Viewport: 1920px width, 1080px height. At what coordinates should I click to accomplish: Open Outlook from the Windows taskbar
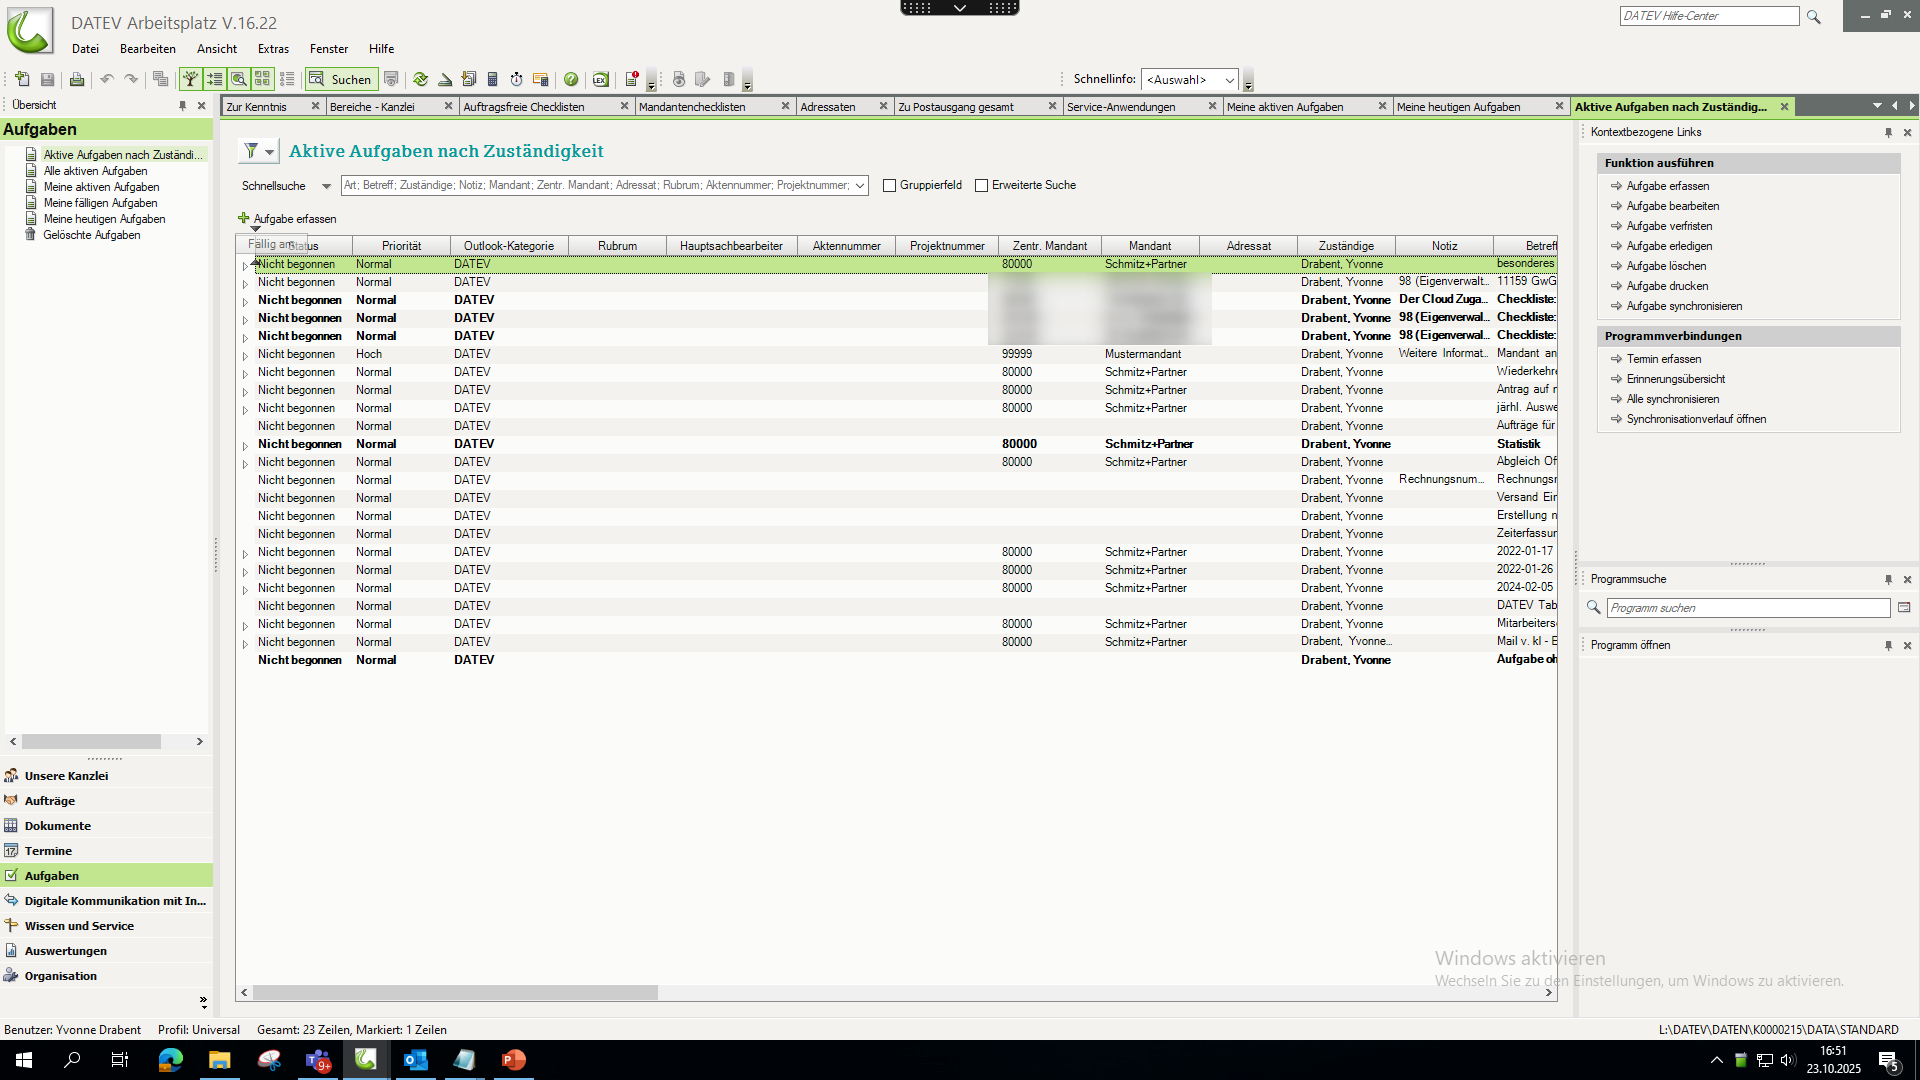[415, 1060]
